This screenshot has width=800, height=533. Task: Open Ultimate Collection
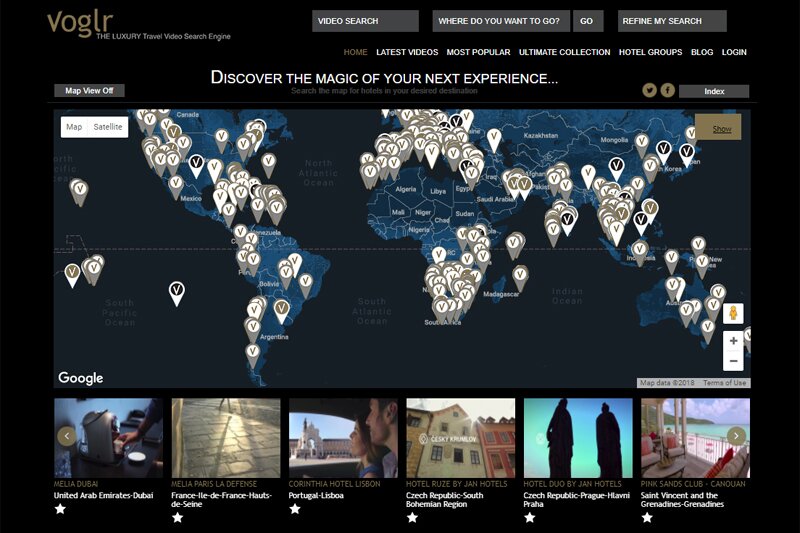(x=564, y=52)
